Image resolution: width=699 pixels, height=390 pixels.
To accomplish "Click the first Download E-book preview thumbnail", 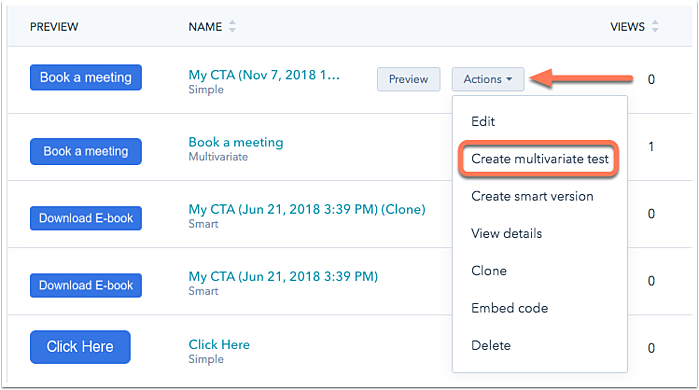I will [86, 218].
